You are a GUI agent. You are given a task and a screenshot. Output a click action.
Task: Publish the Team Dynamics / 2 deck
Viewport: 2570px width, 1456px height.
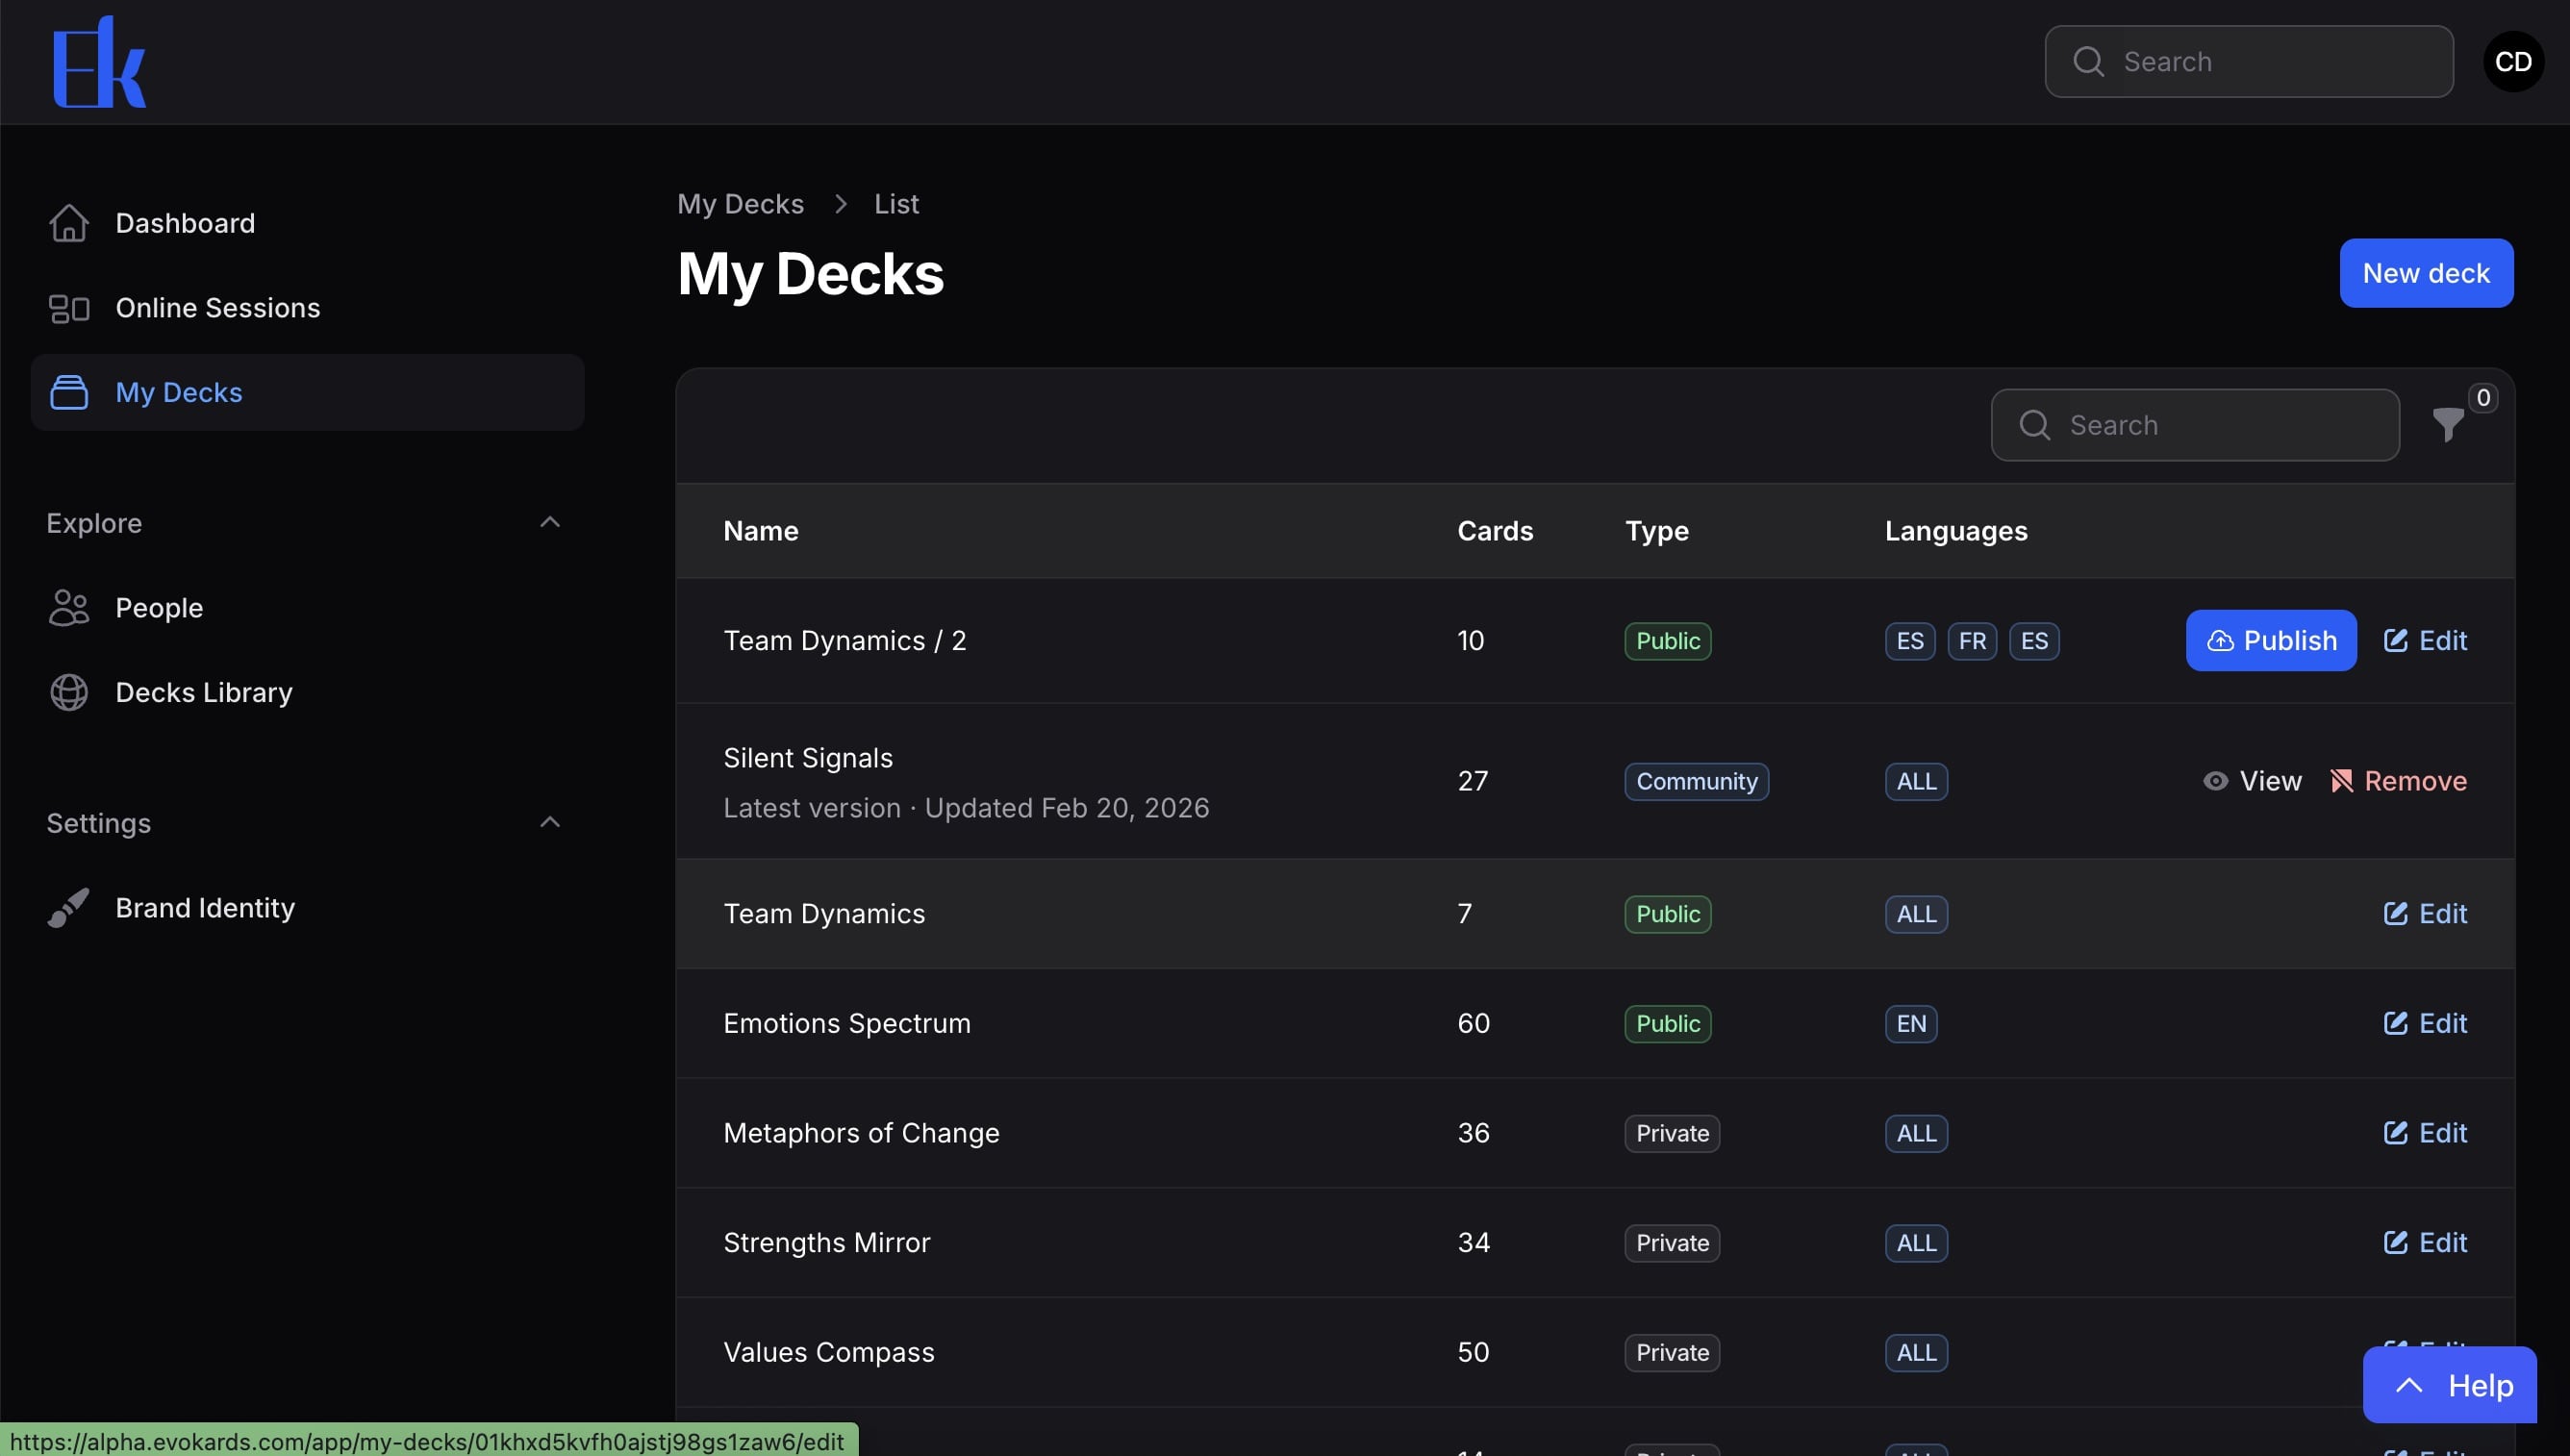pyautogui.click(x=2270, y=640)
